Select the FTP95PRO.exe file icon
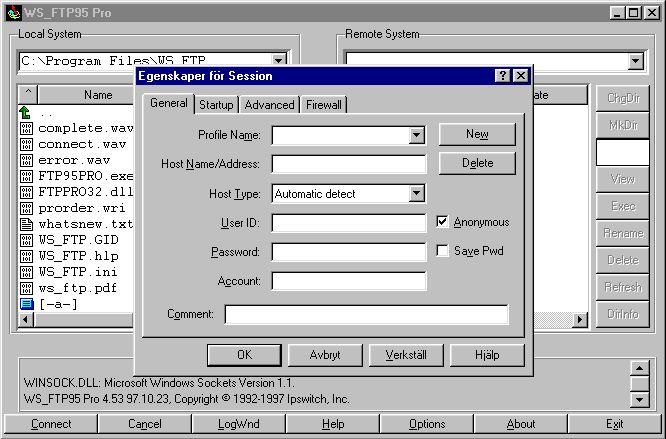This screenshot has height=439, width=666. click(x=26, y=176)
